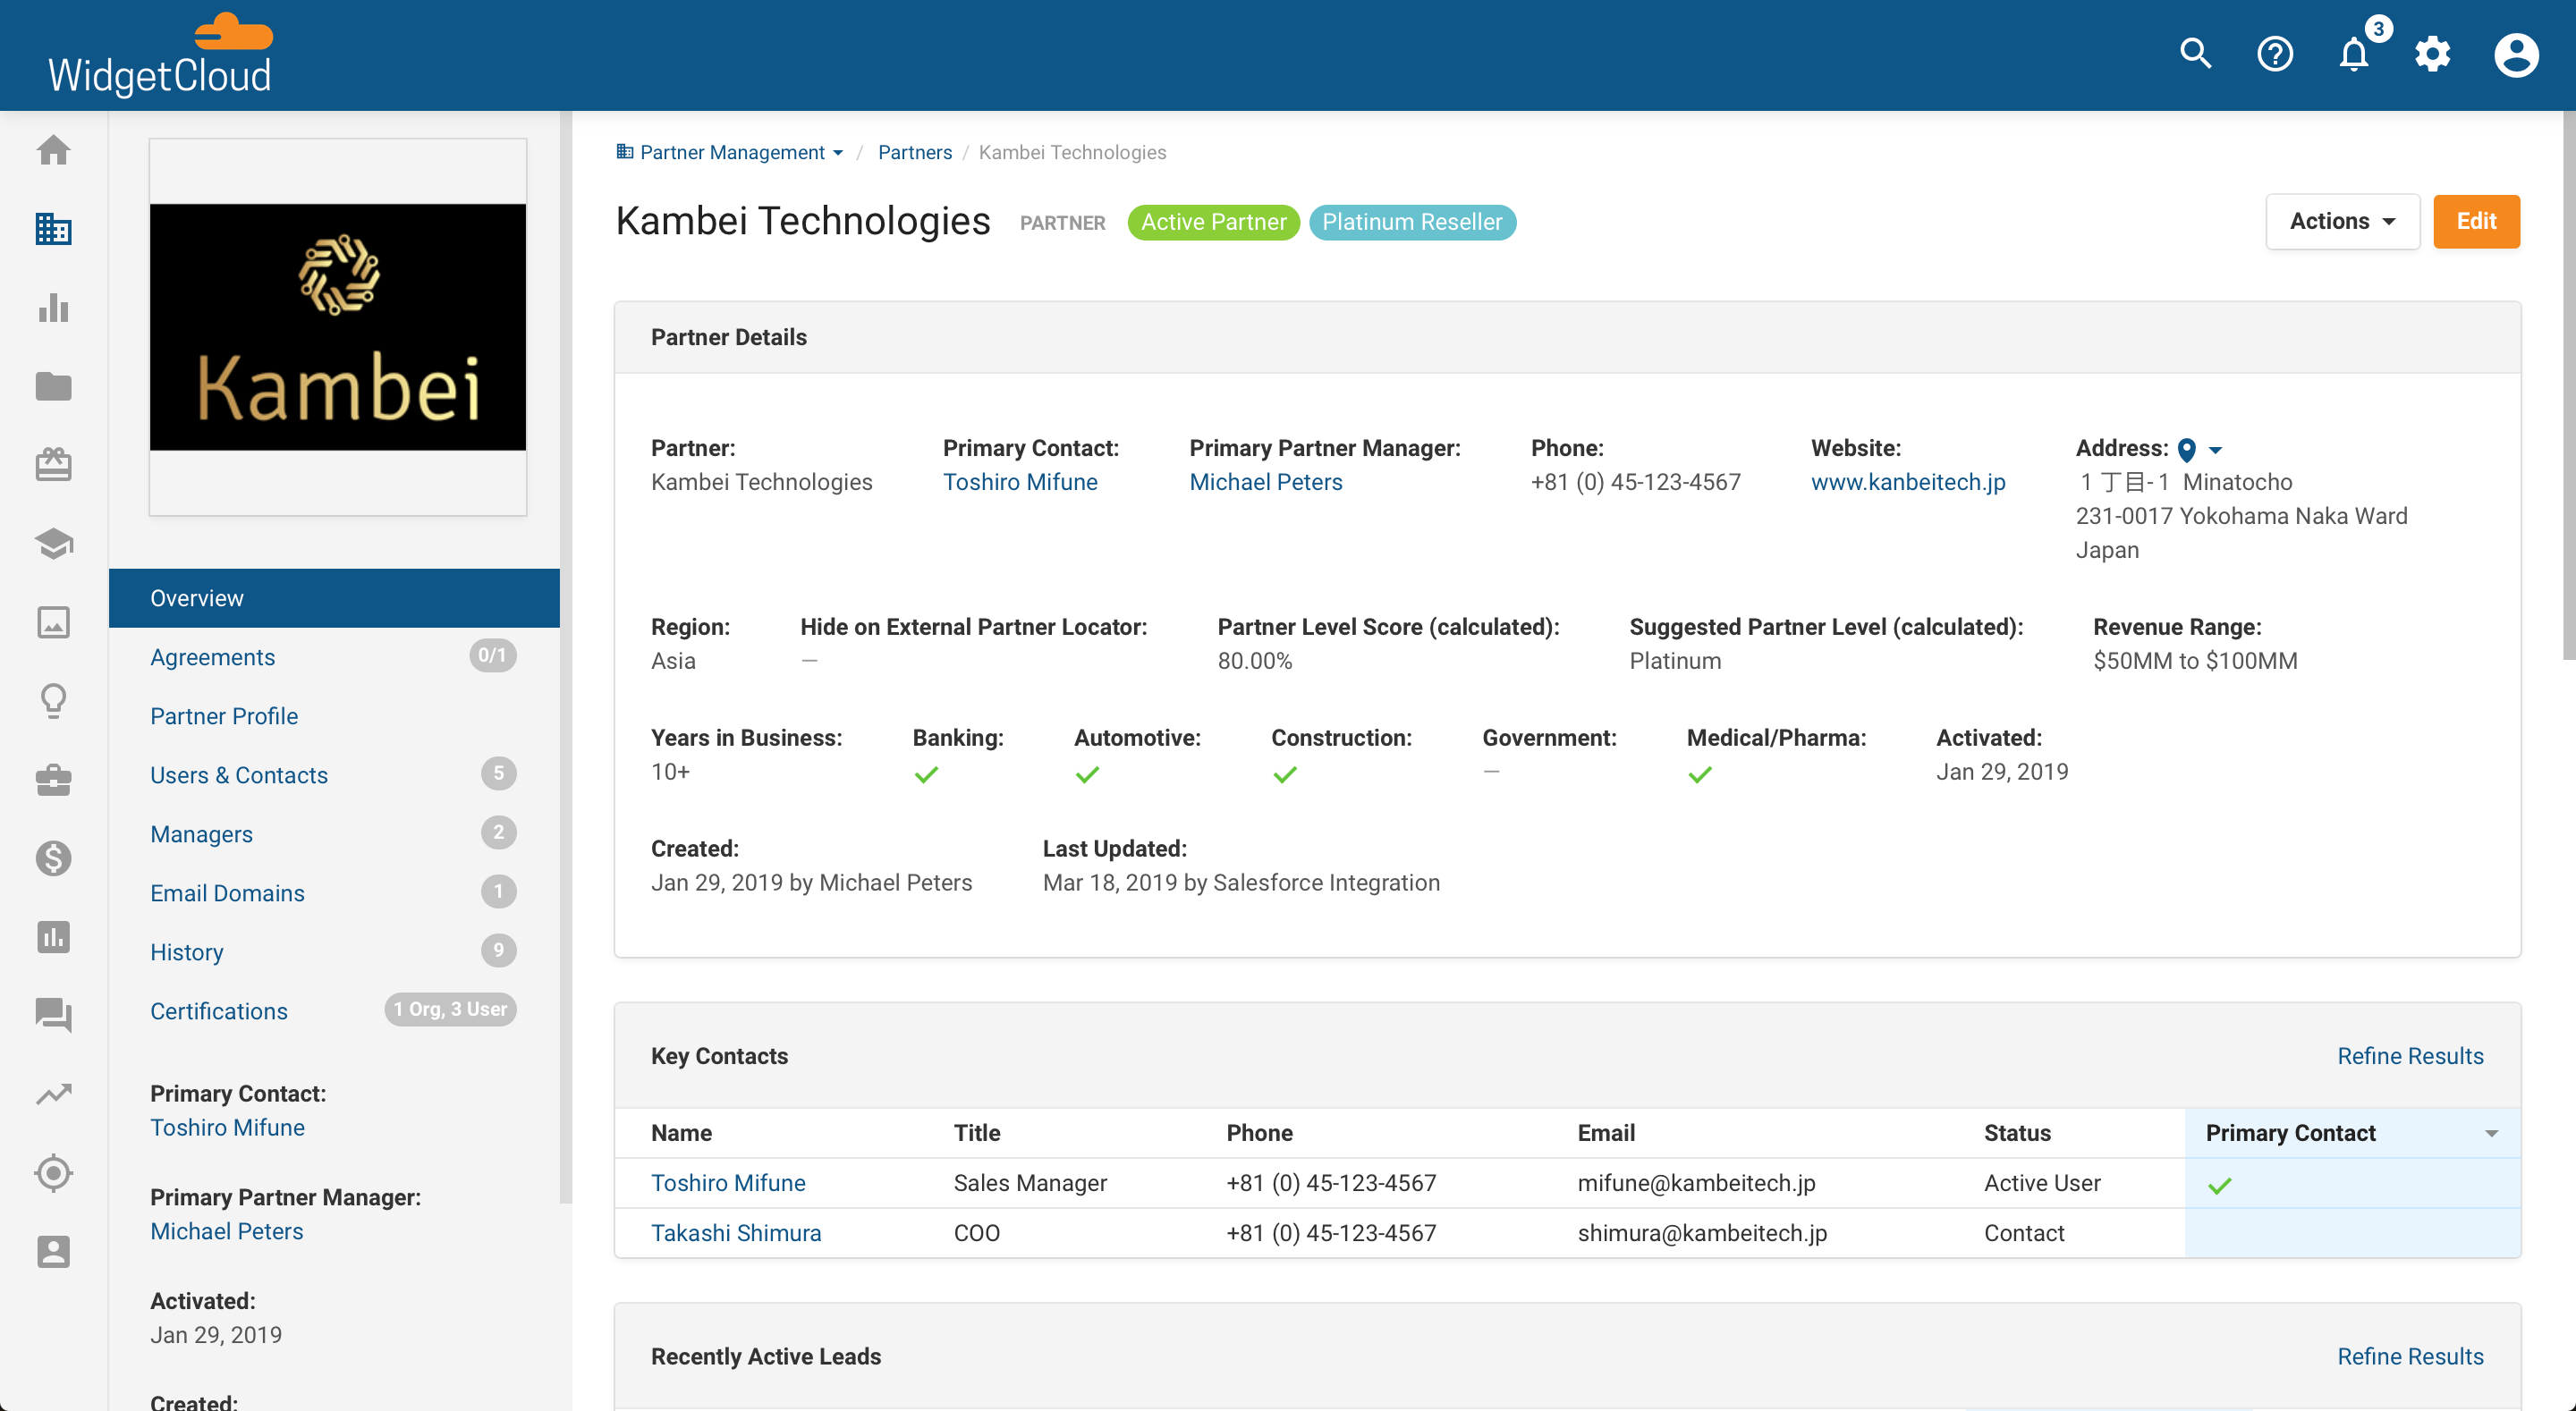Expand the Actions dropdown button
The width and height of the screenshot is (2576, 1411).
coord(2342,221)
